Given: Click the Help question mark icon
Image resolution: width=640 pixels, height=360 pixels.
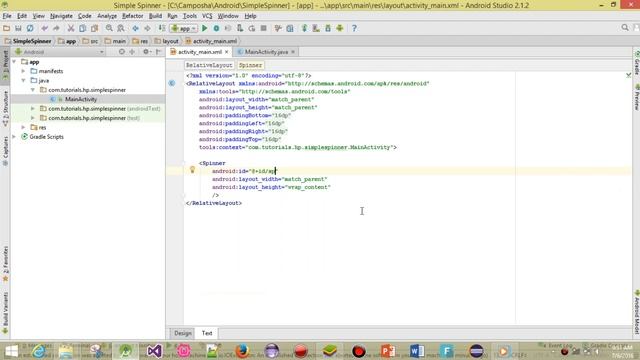Looking at the screenshot, I should pos(354,28).
